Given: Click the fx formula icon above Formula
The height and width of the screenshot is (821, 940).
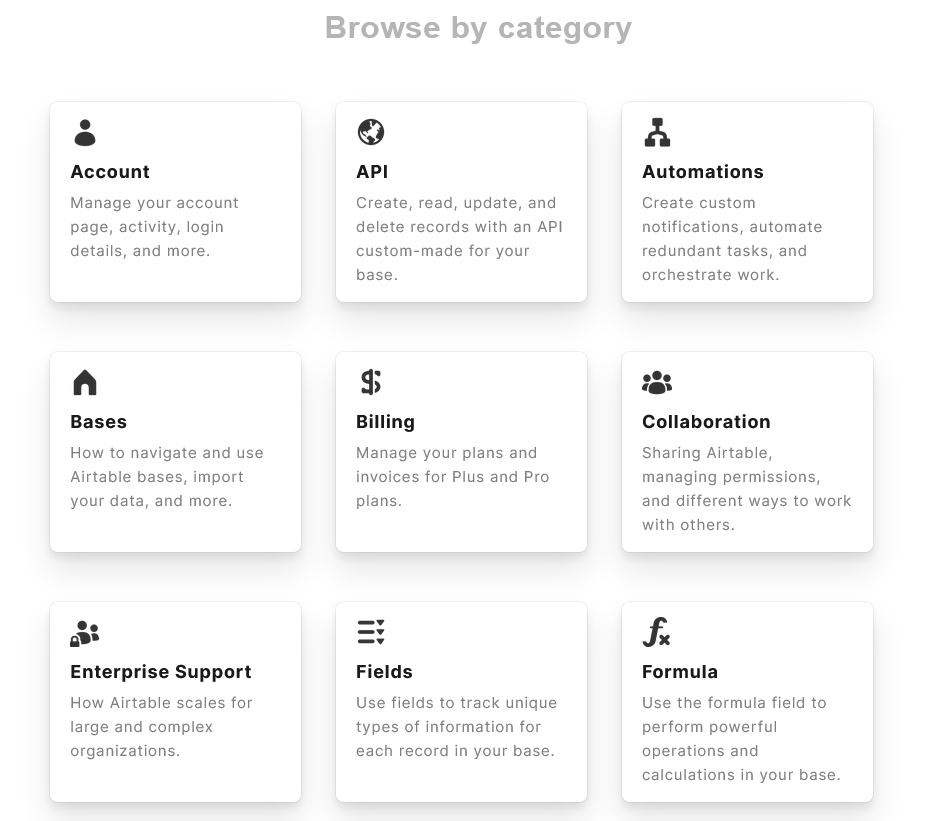Looking at the screenshot, I should click(657, 632).
